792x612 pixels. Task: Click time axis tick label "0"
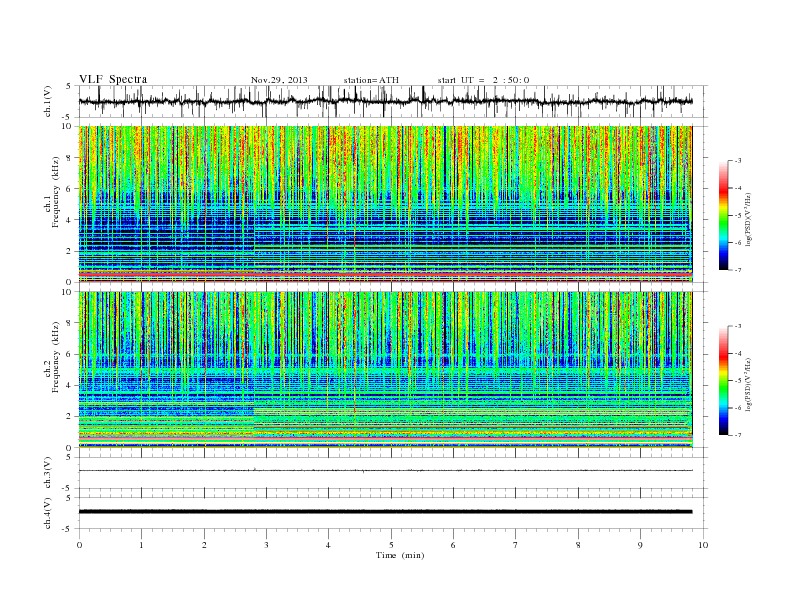pyautogui.click(x=79, y=545)
